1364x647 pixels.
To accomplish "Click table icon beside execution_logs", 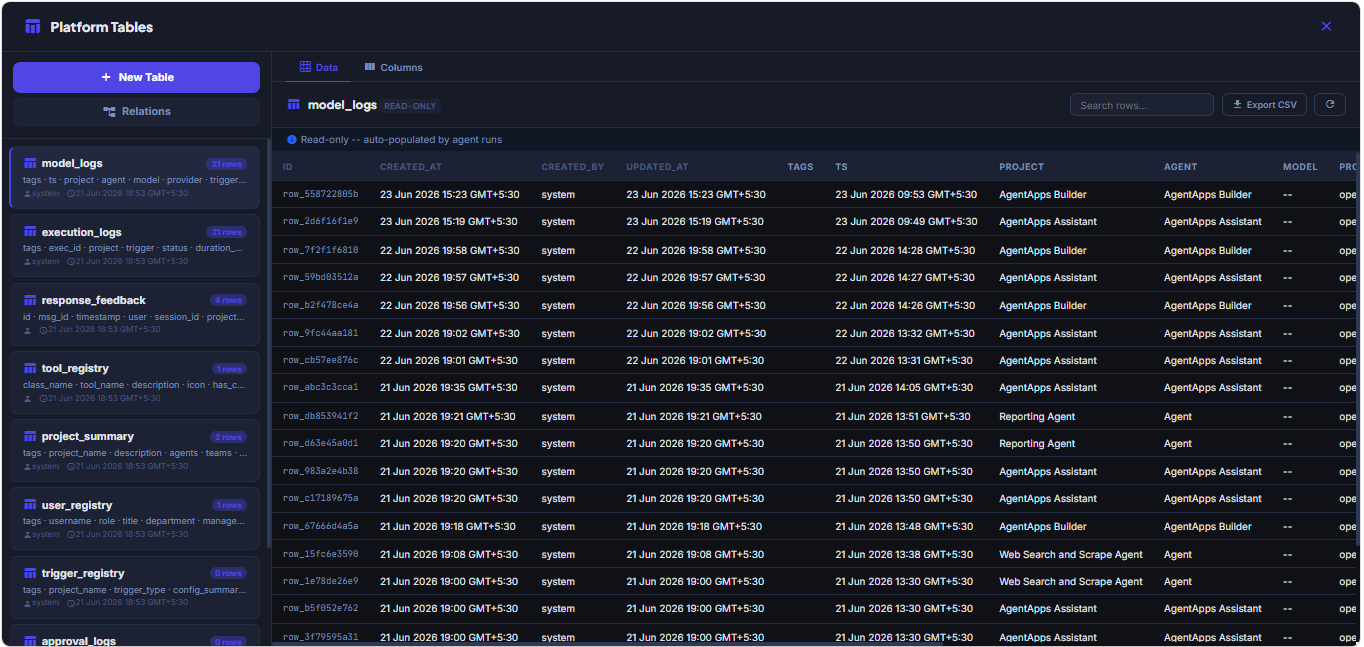I will coord(30,232).
